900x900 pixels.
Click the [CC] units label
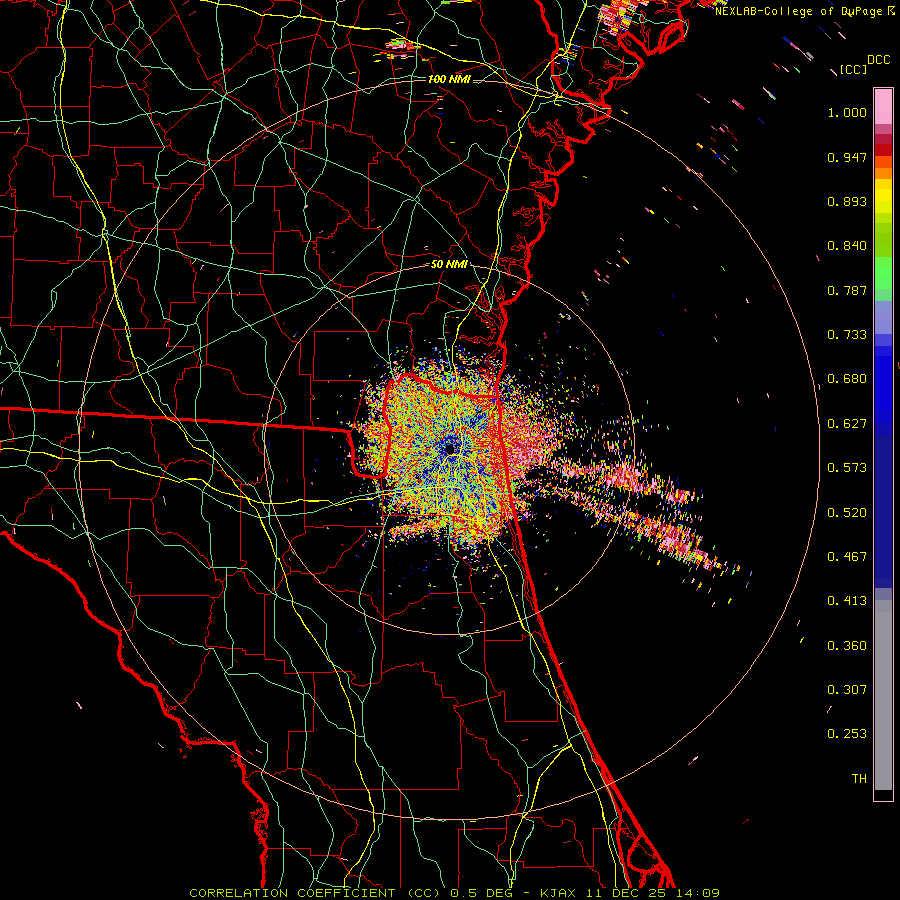(854, 69)
